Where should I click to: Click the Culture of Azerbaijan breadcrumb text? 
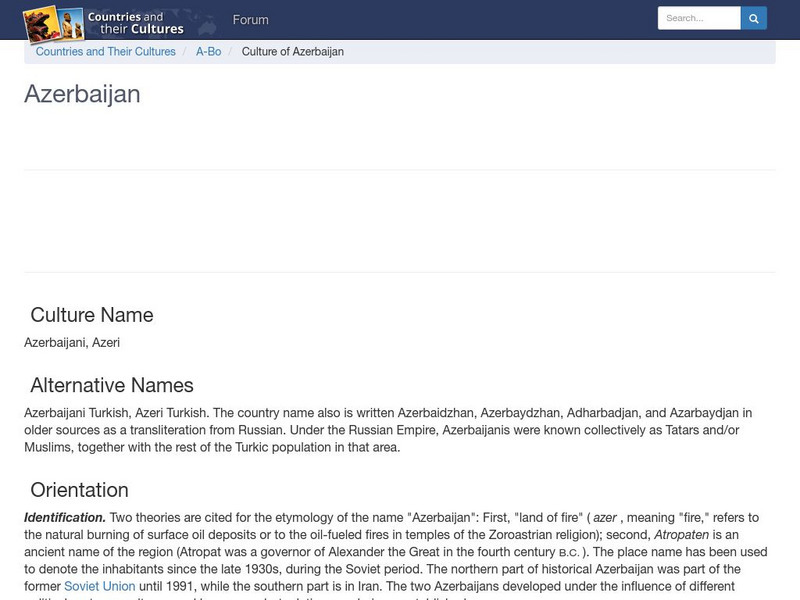pos(292,52)
